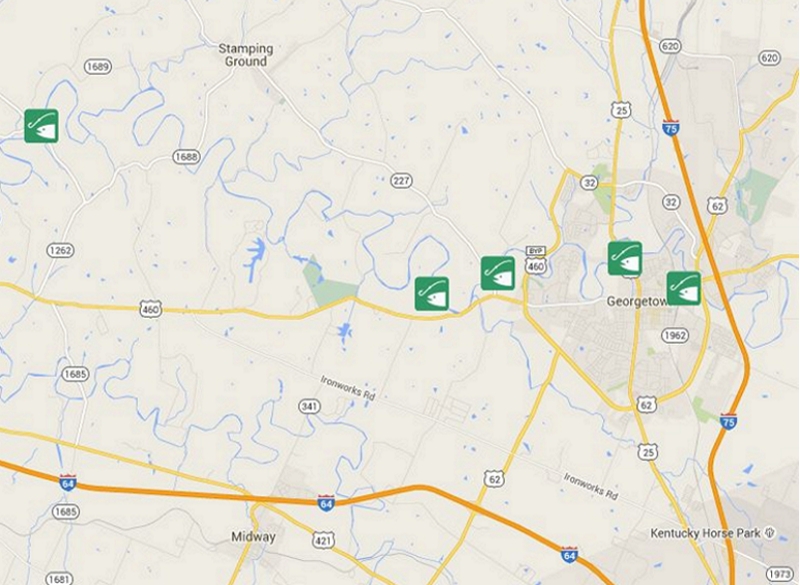
Task: Click the Kentucky Horse Park label
Action: (706, 533)
